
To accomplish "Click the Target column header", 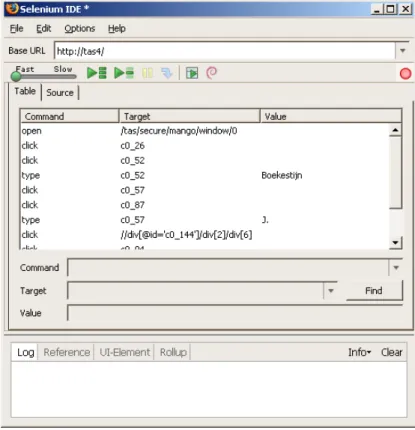I will (x=189, y=116).
